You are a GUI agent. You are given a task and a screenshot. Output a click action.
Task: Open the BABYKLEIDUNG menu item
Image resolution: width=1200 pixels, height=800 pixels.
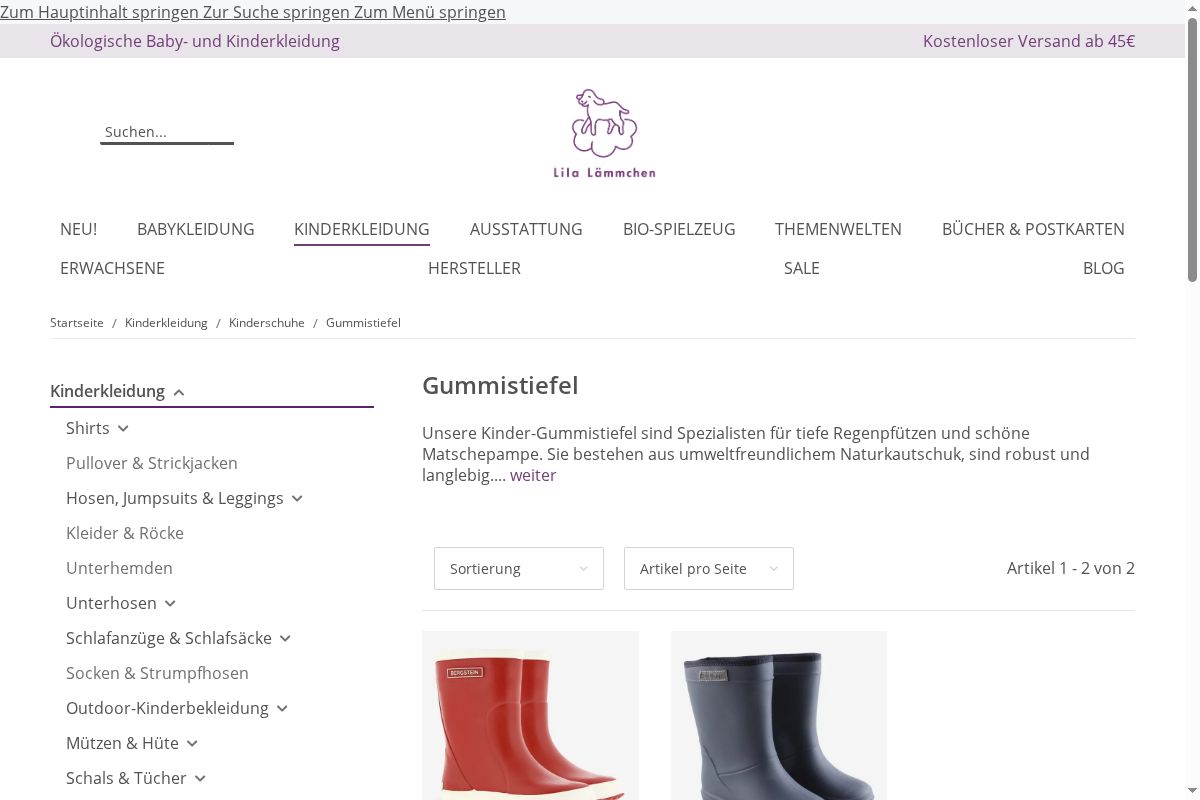pos(196,229)
